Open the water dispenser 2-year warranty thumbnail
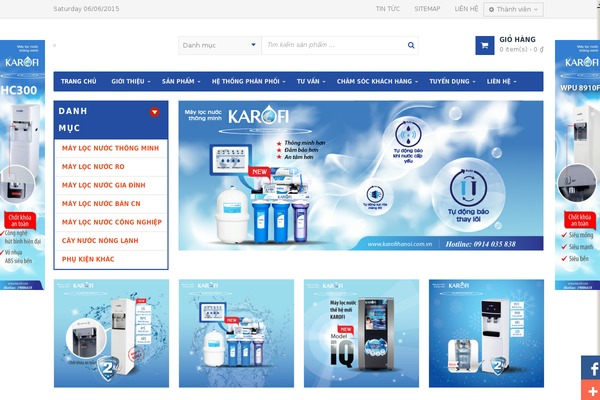 coord(111,333)
